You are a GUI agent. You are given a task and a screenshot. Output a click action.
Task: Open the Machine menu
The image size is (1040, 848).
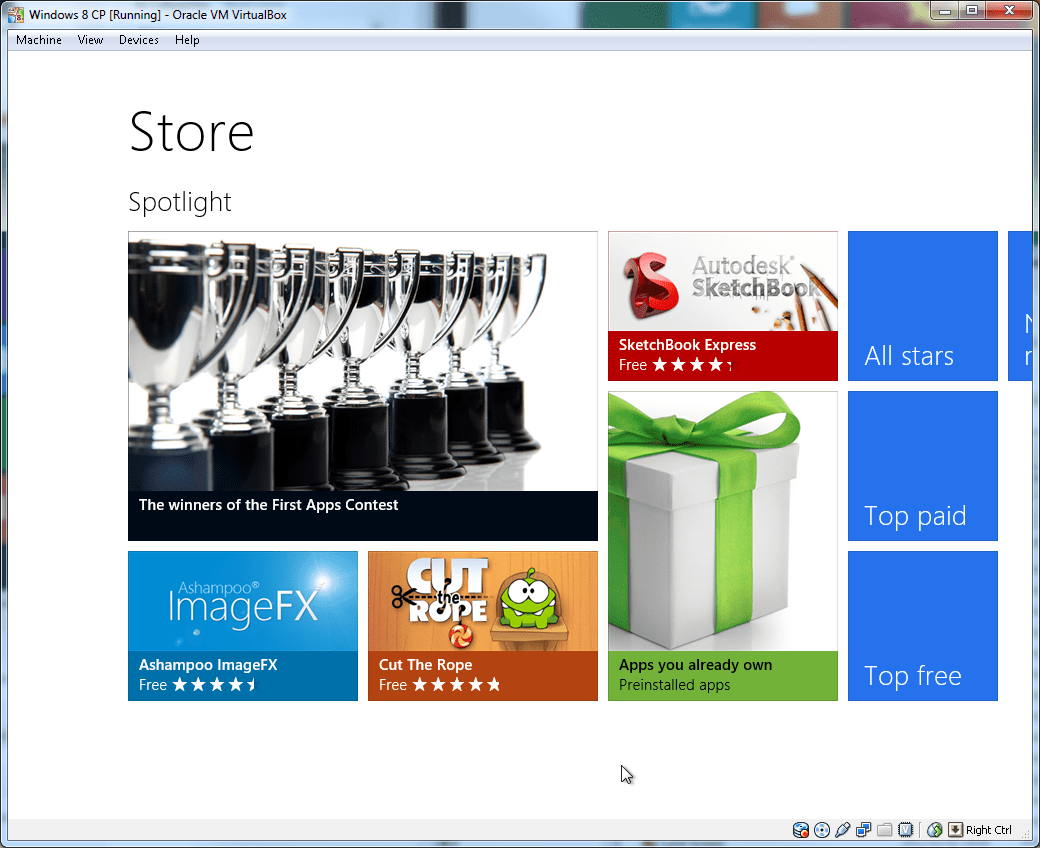tap(38, 40)
